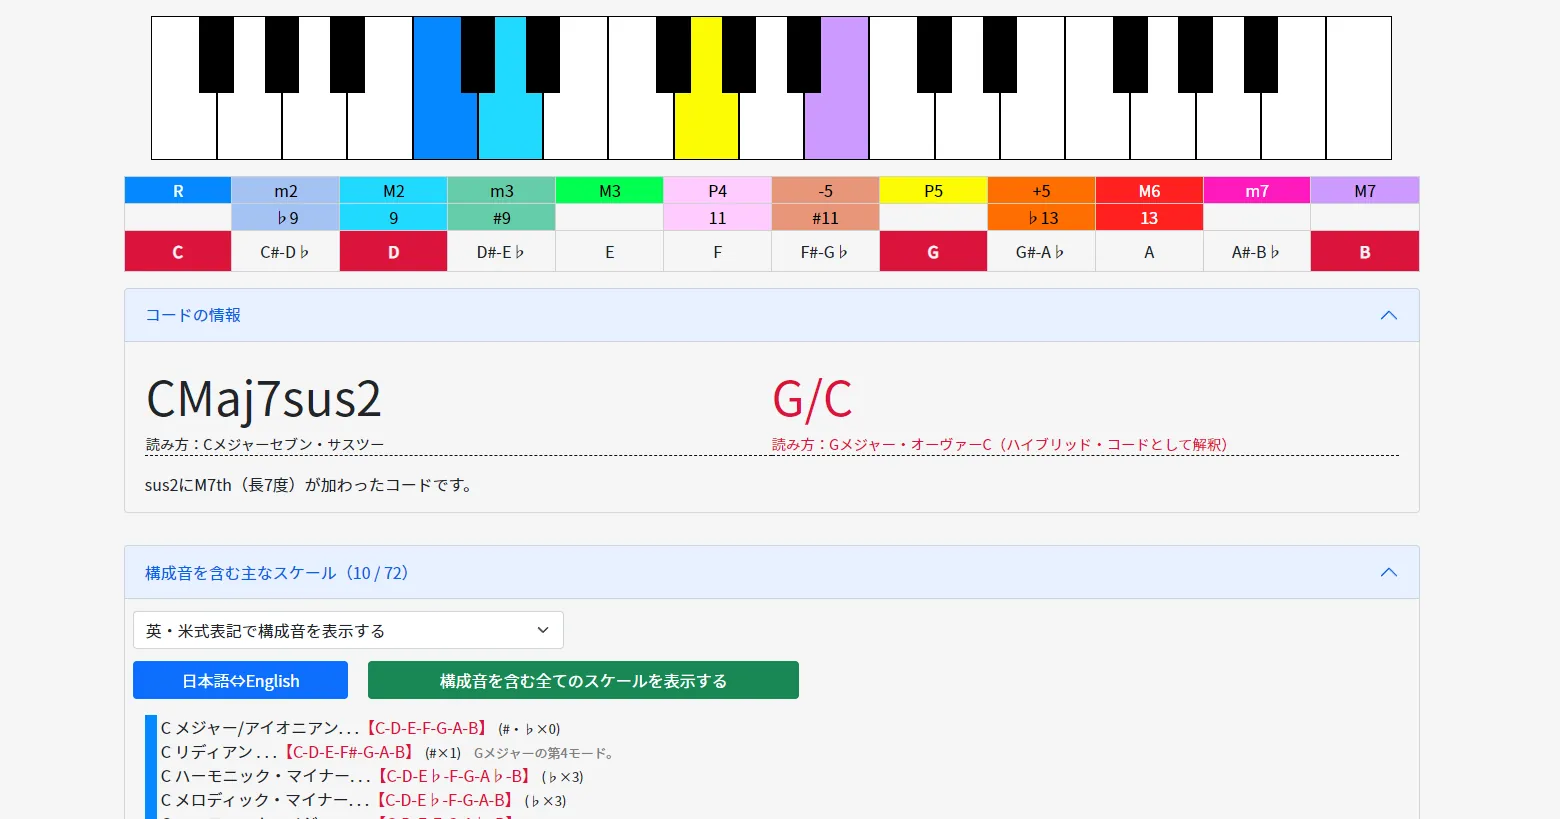
Task: Click the leftmost white piano key
Action: point(184,125)
